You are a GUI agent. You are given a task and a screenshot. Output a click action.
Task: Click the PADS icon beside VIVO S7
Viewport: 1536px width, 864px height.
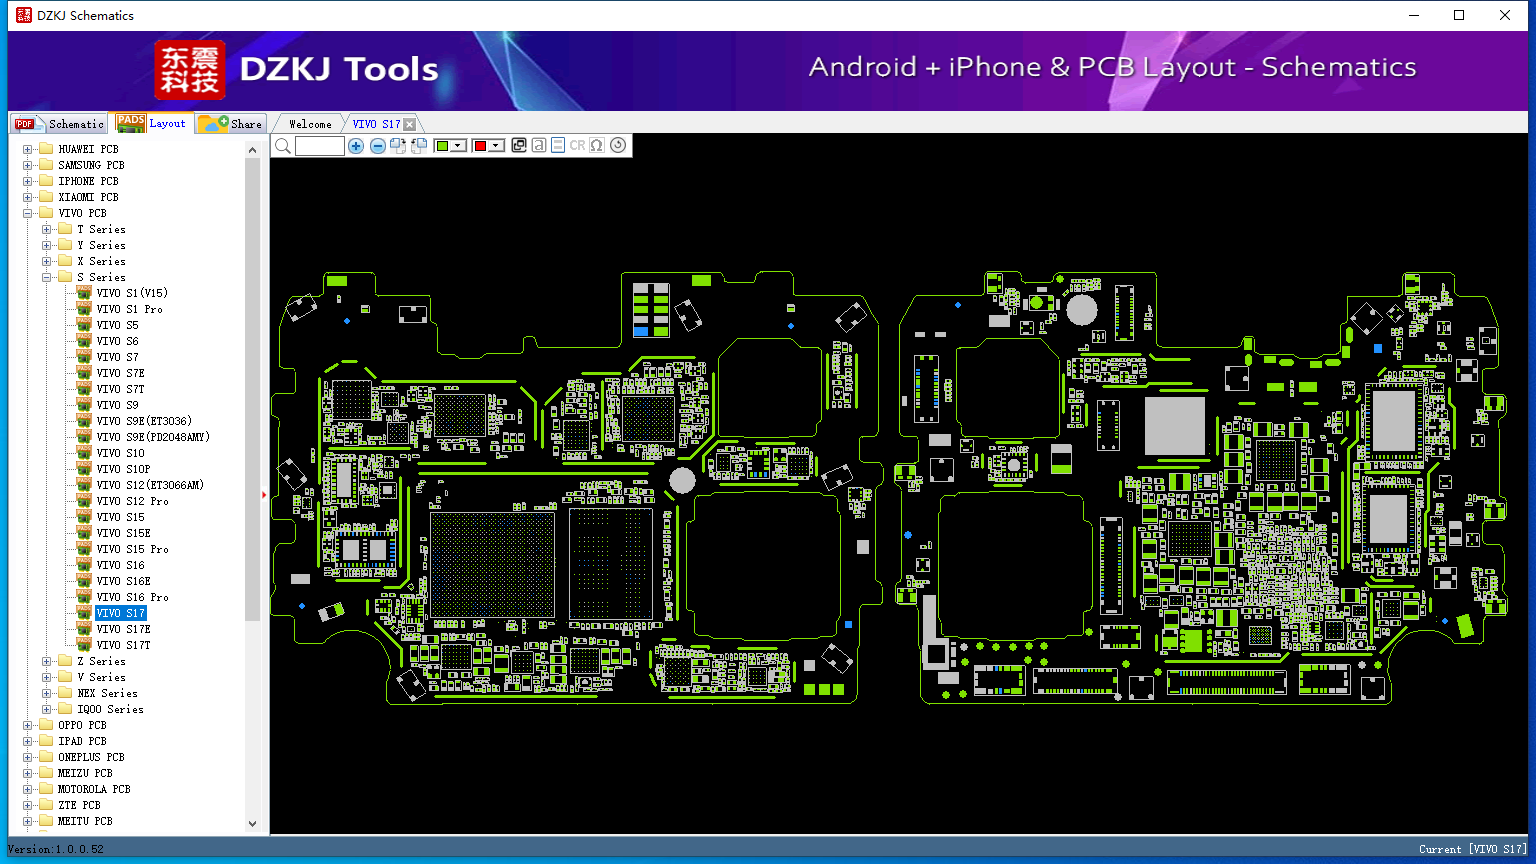(x=85, y=357)
